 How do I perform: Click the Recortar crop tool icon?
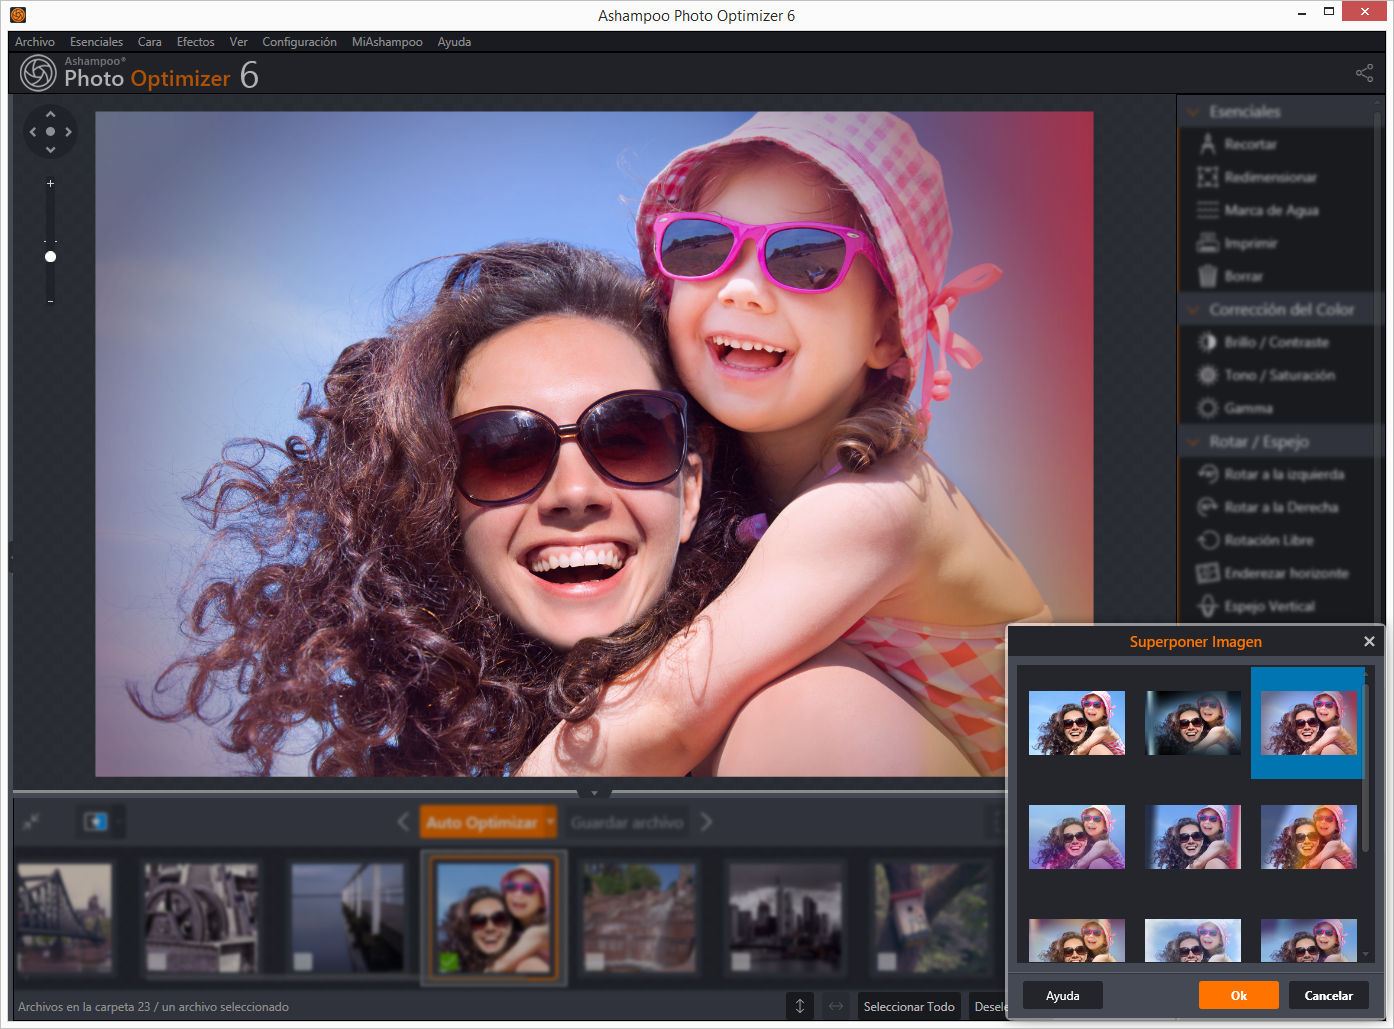click(x=1208, y=144)
